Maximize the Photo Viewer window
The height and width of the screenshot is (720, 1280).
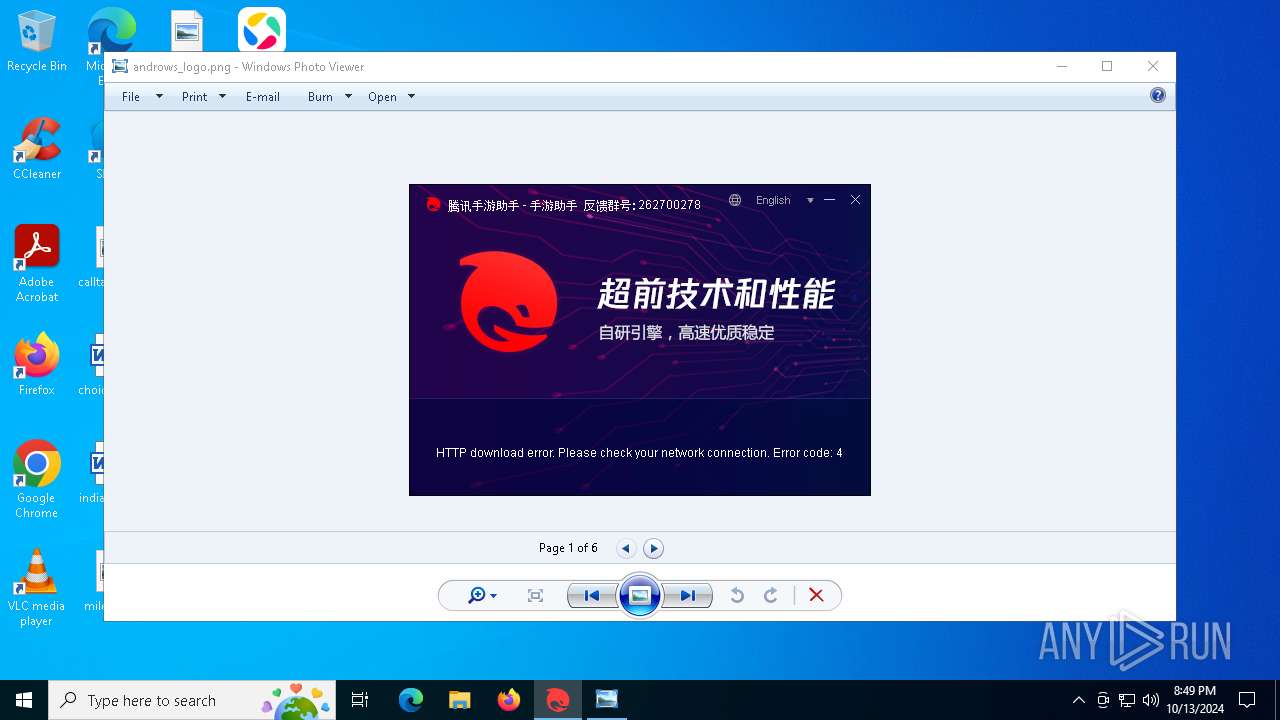[1107, 67]
